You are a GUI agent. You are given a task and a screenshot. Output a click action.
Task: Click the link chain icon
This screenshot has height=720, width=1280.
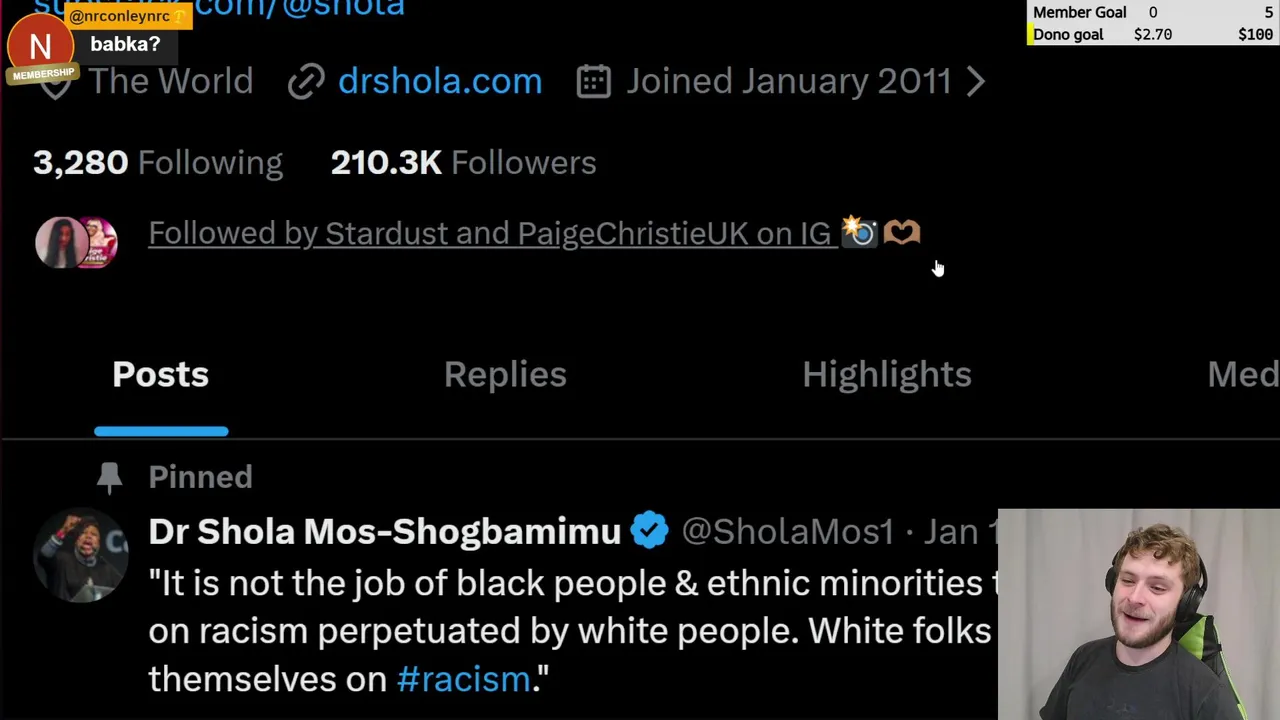[x=306, y=82]
